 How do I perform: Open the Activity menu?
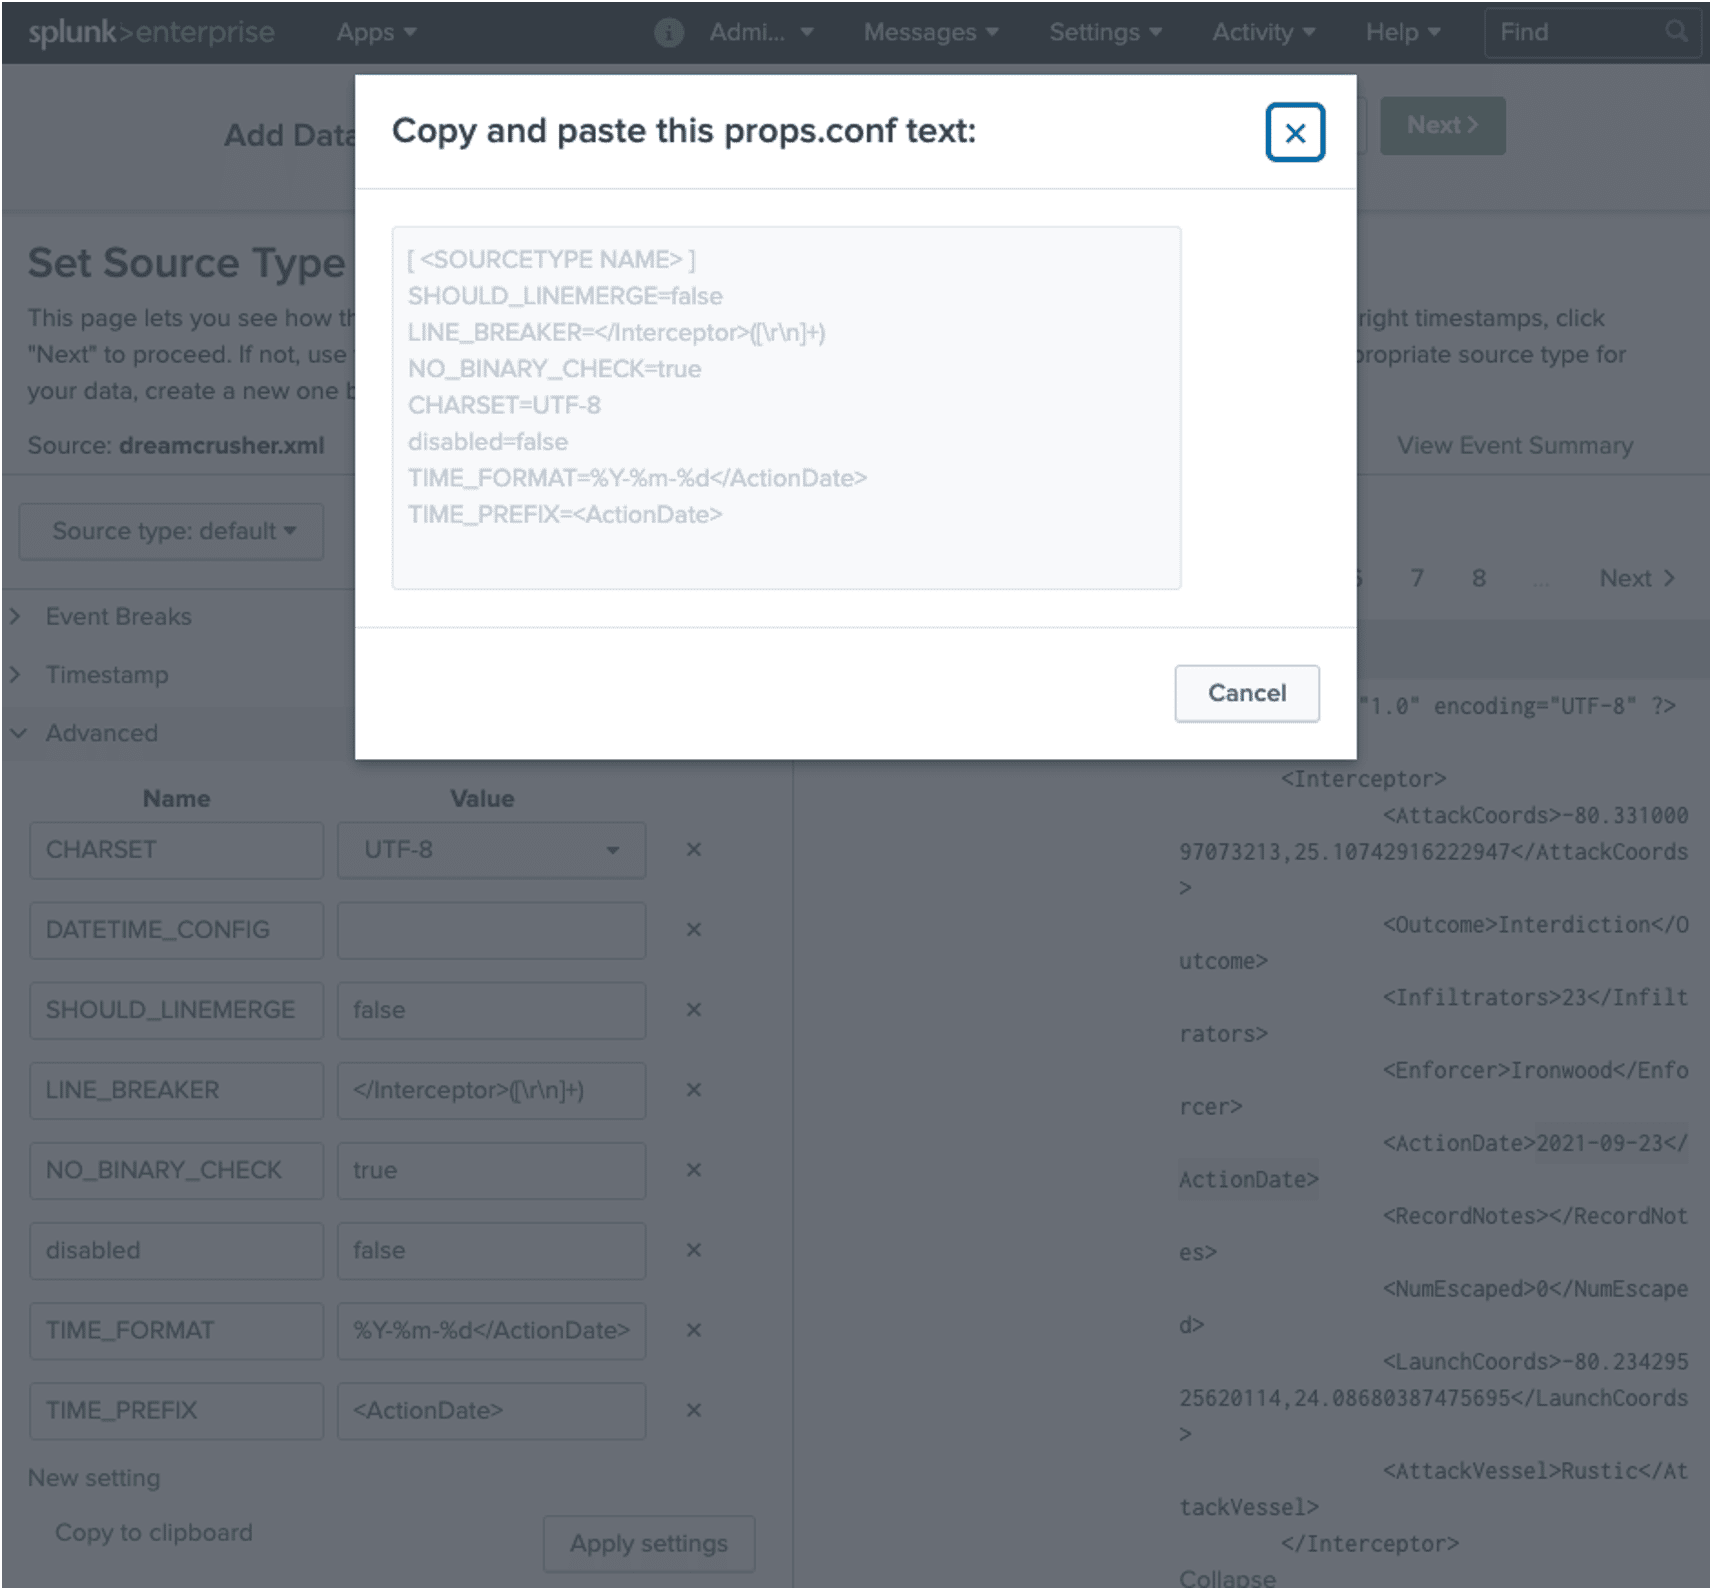1263,32
